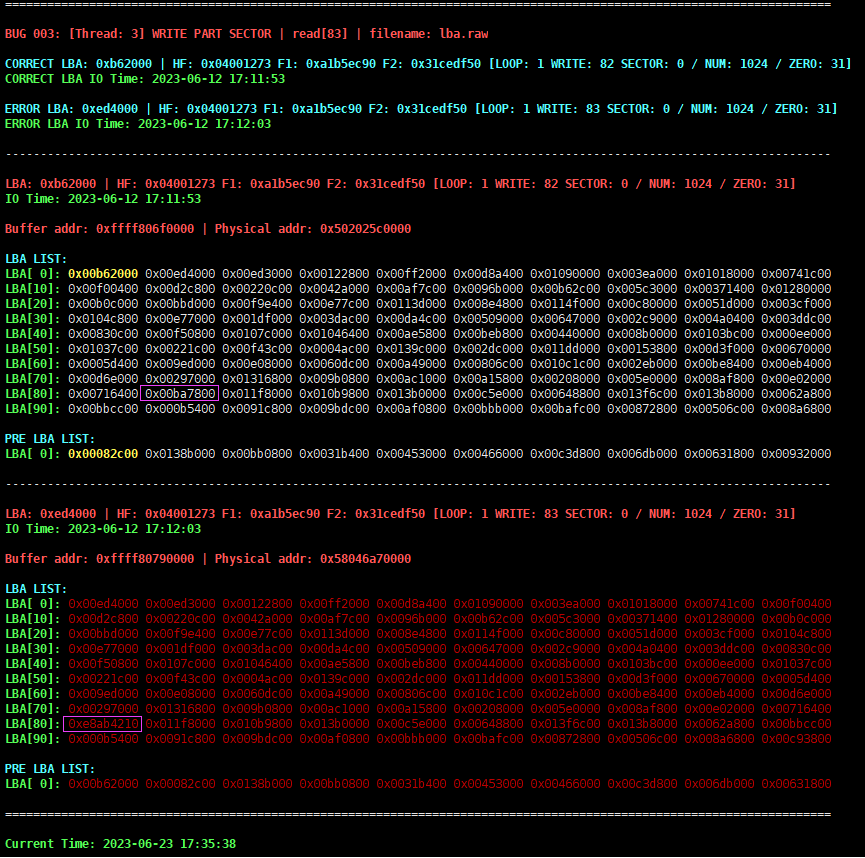Click "Buffer addr: 0xffff806f0000"
The image size is (865, 858).
click(x=99, y=228)
